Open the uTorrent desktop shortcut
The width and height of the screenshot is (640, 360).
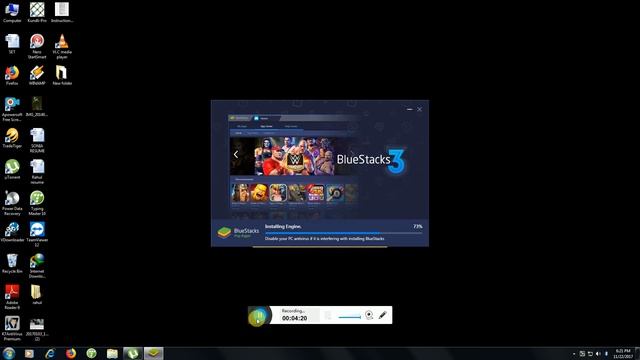[12, 169]
